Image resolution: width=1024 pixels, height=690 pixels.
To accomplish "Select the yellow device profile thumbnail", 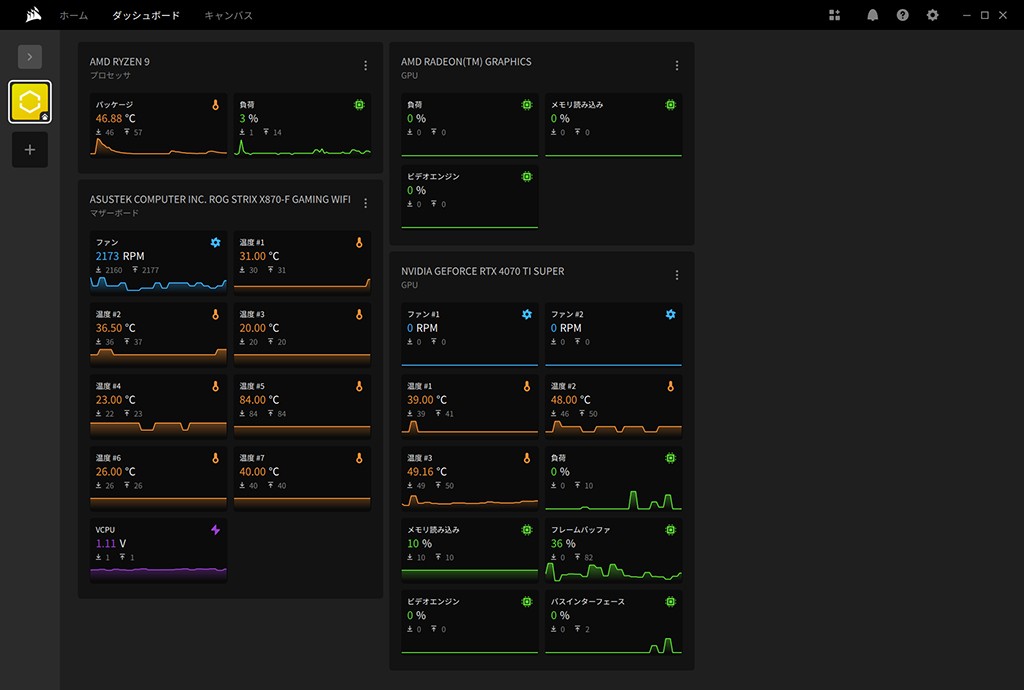I will click(x=30, y=102).
